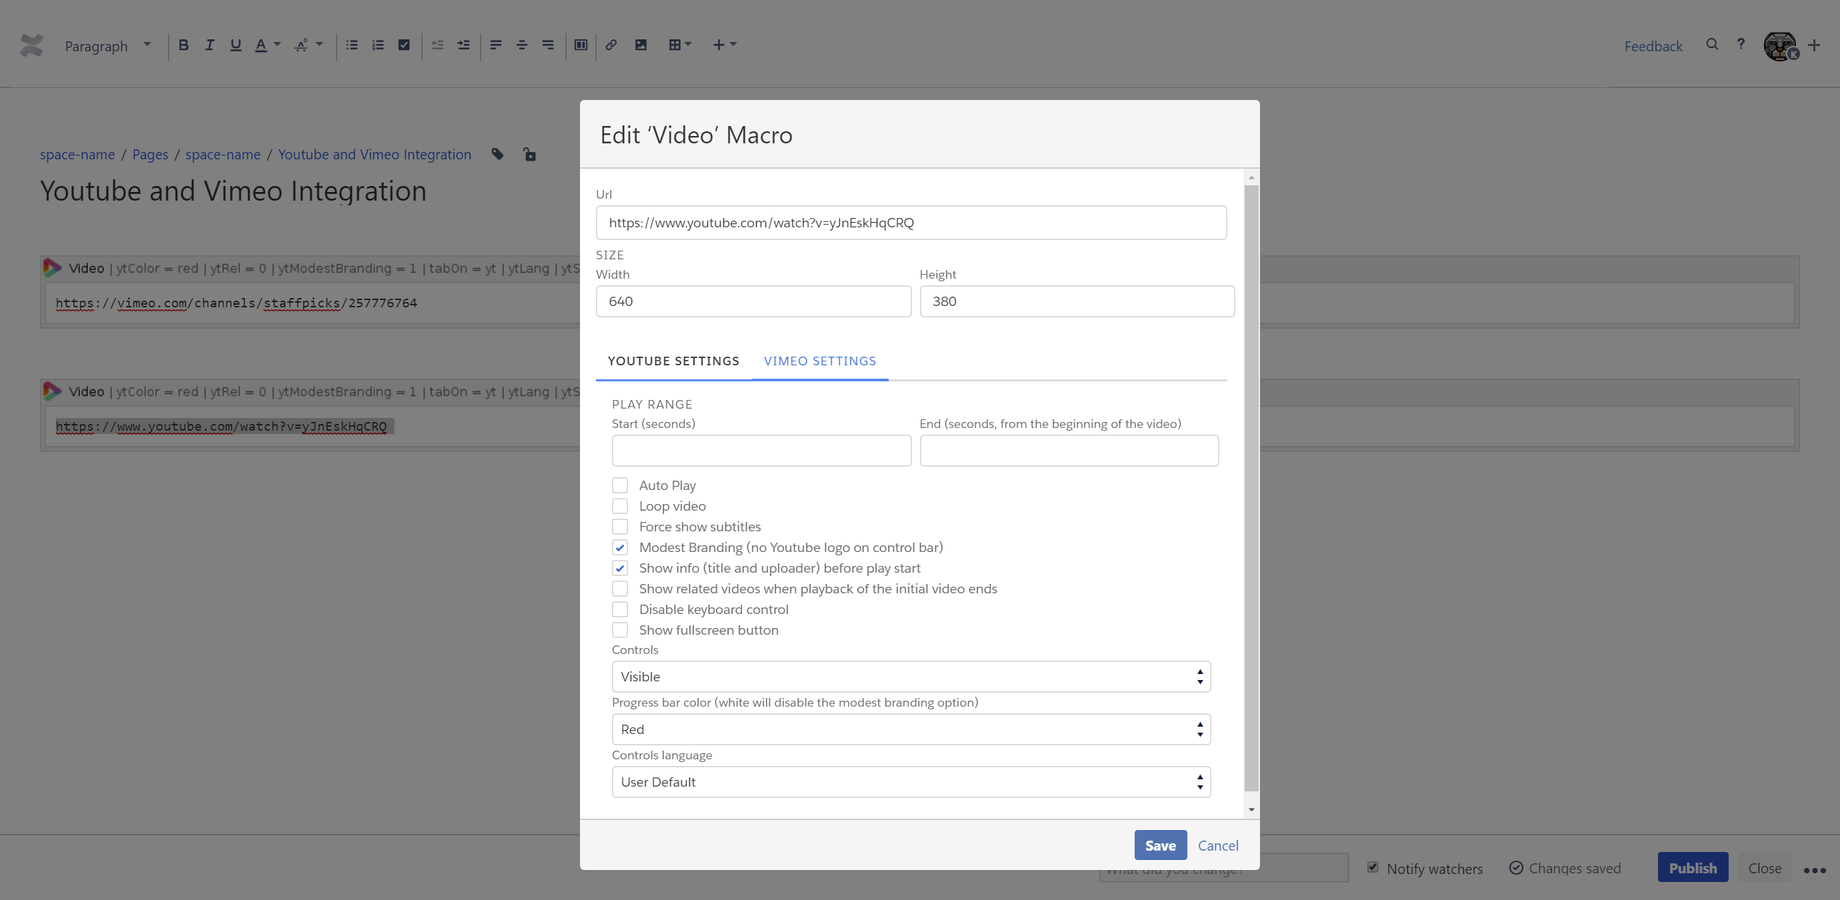Enable Show fullscreen button checkbox
This screenshot has height=900, width=1840.
click(620, 630)
